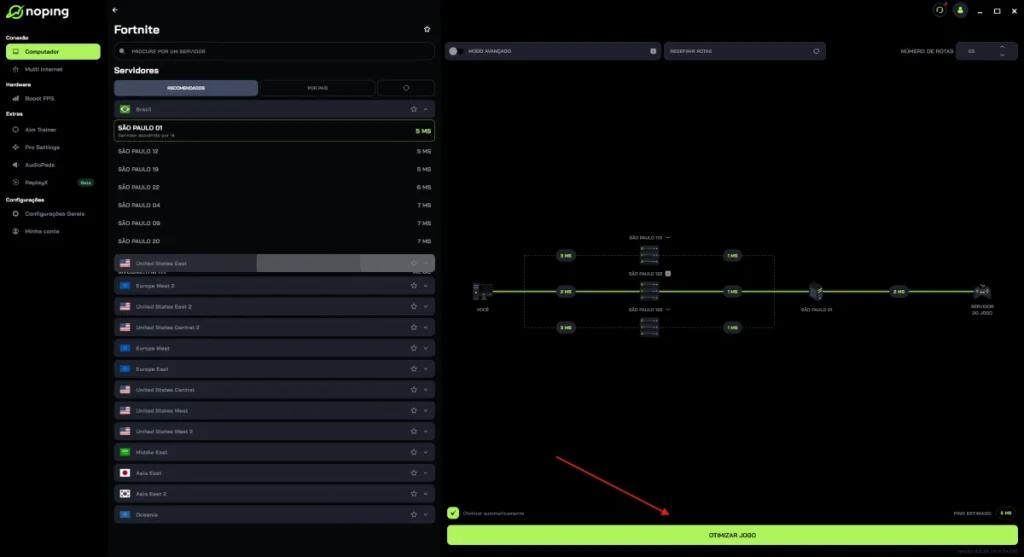Star the Asia East 2 region

pos(413,494)
